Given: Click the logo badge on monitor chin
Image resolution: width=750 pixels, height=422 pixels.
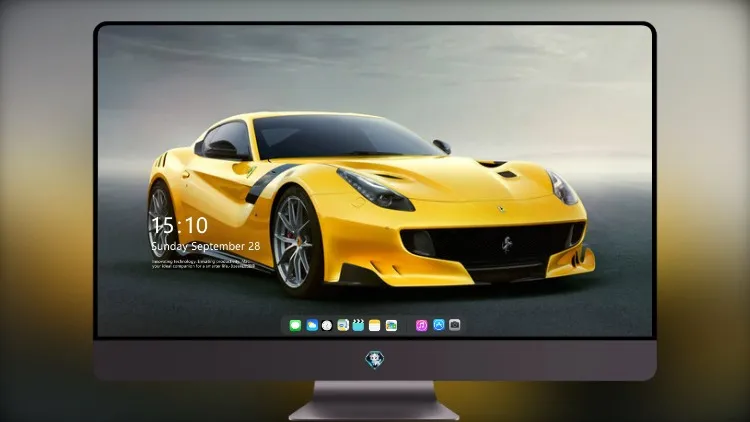Looking at the screenshot, I should (x=375, y=360).
